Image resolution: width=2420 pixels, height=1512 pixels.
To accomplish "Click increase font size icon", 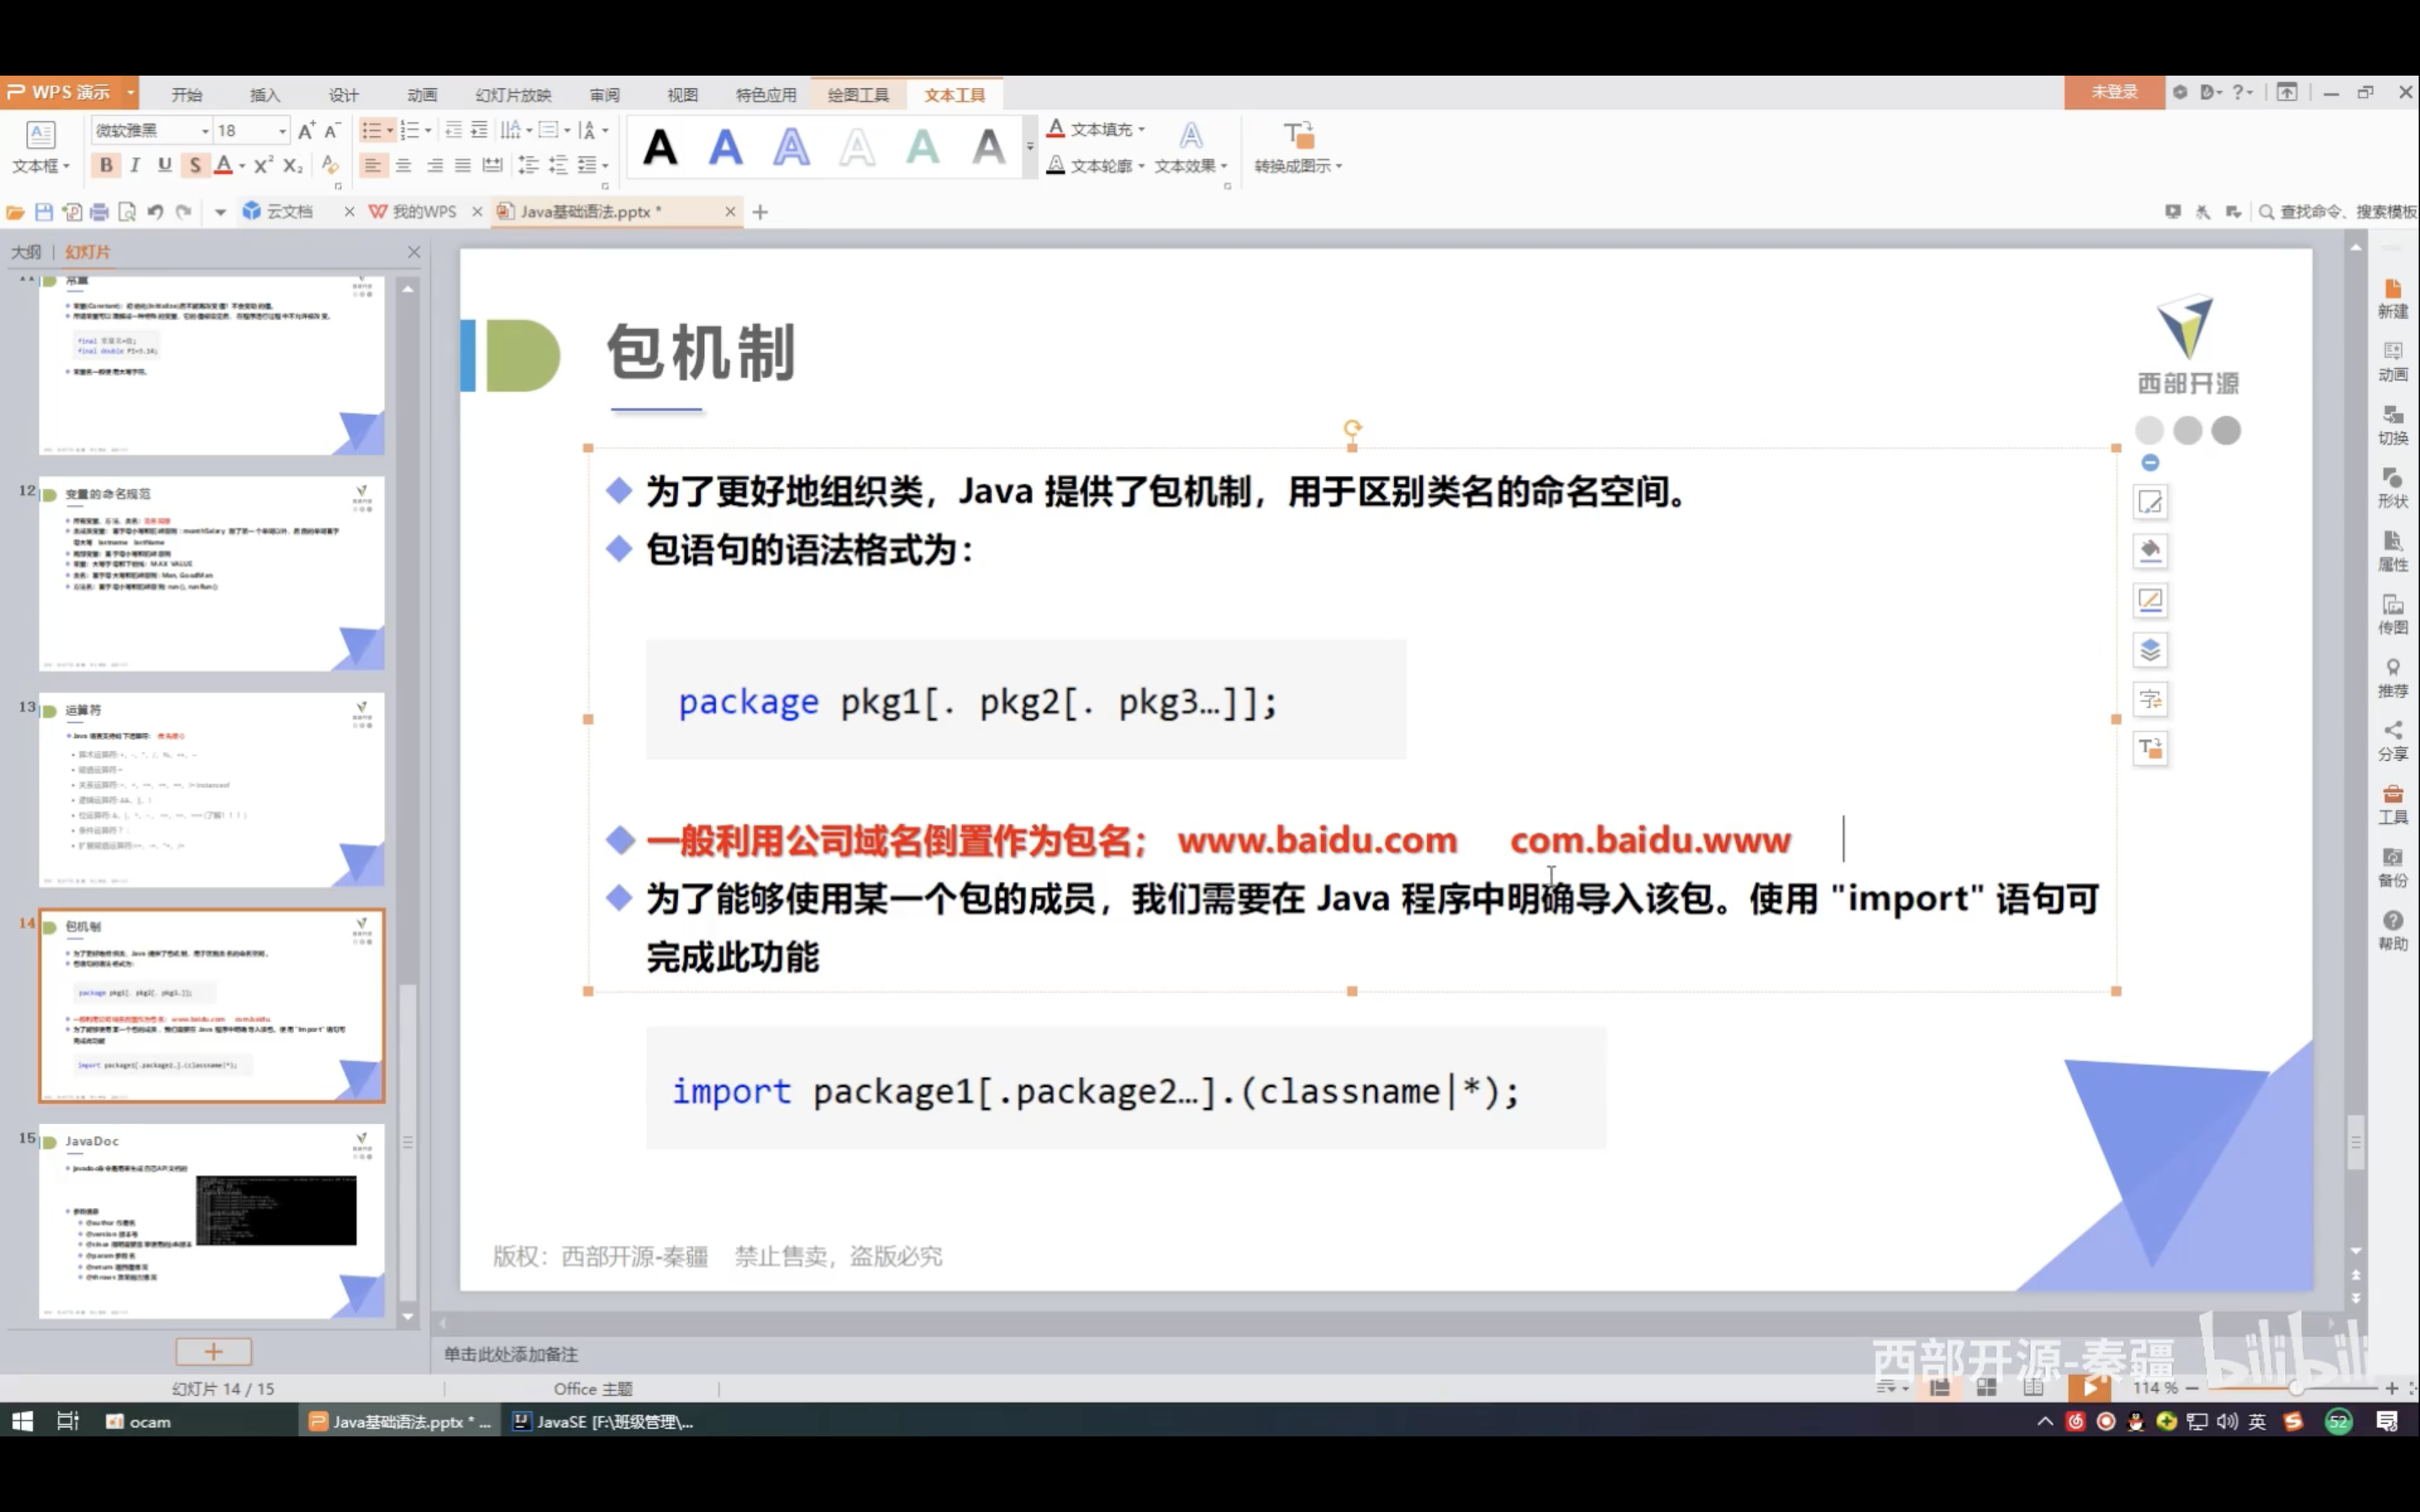I will tap(306, 130).
